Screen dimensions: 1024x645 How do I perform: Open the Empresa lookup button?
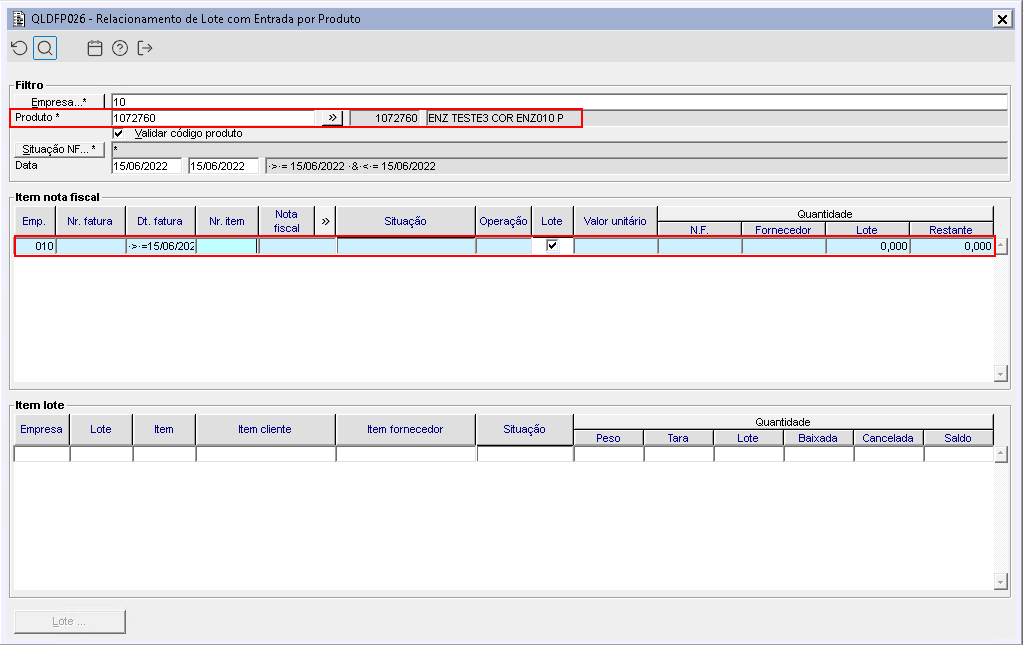click(59, 102)
